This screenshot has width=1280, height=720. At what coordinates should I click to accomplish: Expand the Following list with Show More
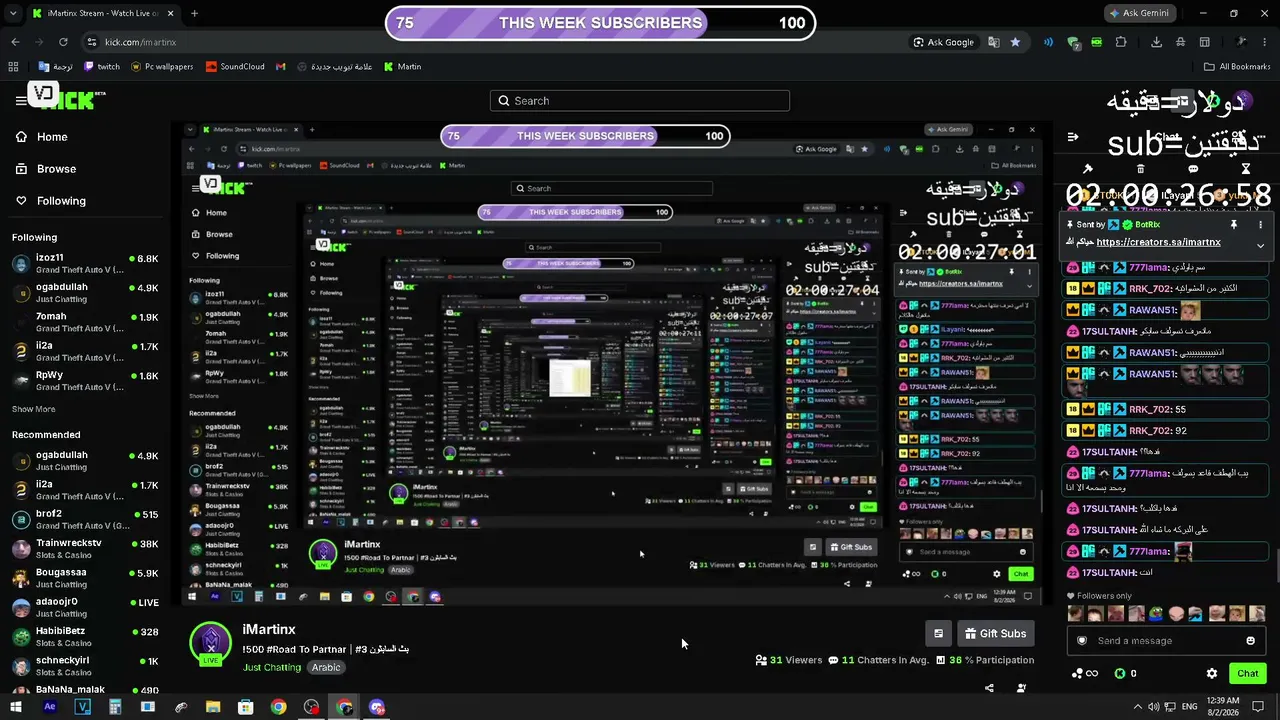33,409
